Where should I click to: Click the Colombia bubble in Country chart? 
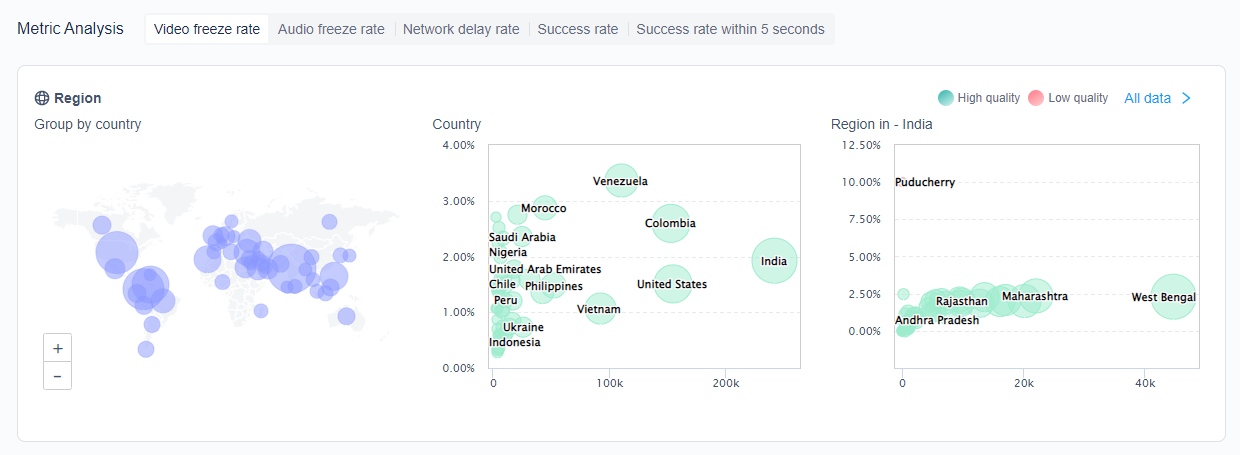670,223
